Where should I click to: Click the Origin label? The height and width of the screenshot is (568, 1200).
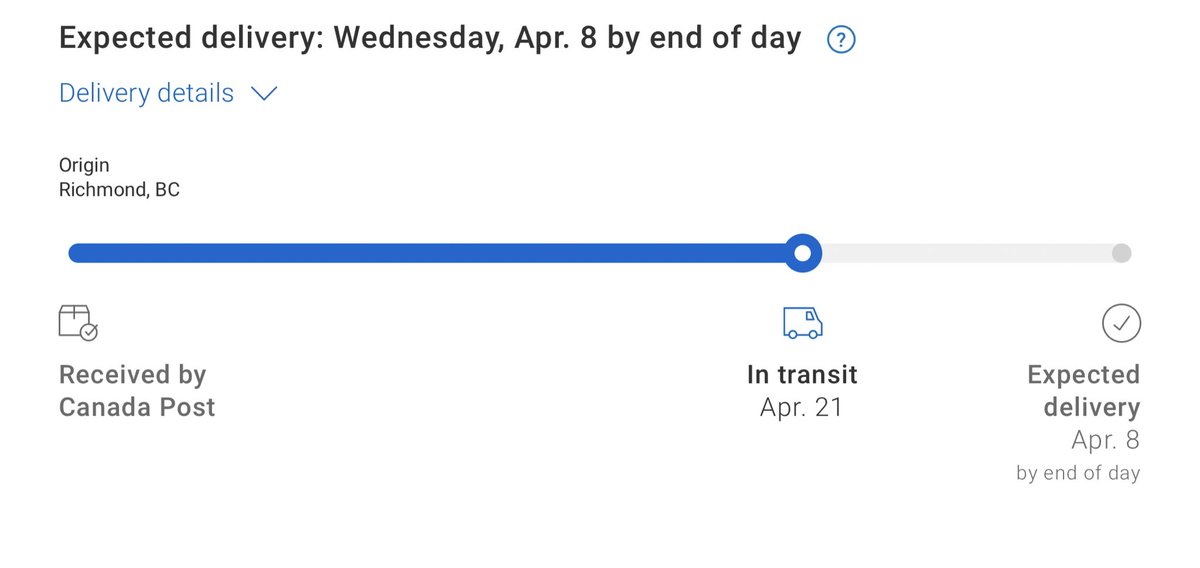tap(84, 166)
